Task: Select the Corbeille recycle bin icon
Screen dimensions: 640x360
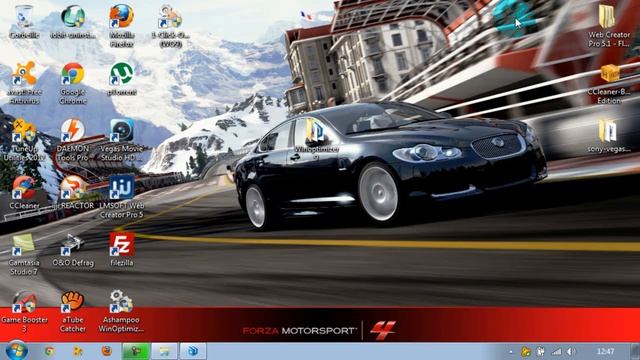Action: click(x=24, y=21)
